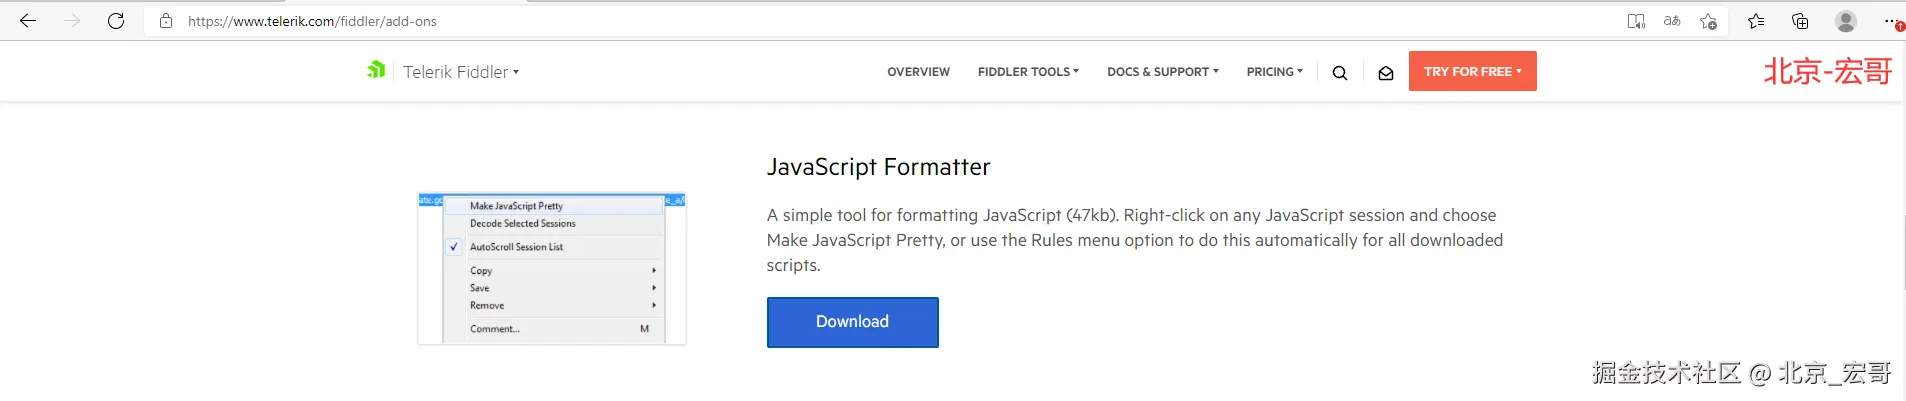Open the site search magnifier

tap(1340, 72)
